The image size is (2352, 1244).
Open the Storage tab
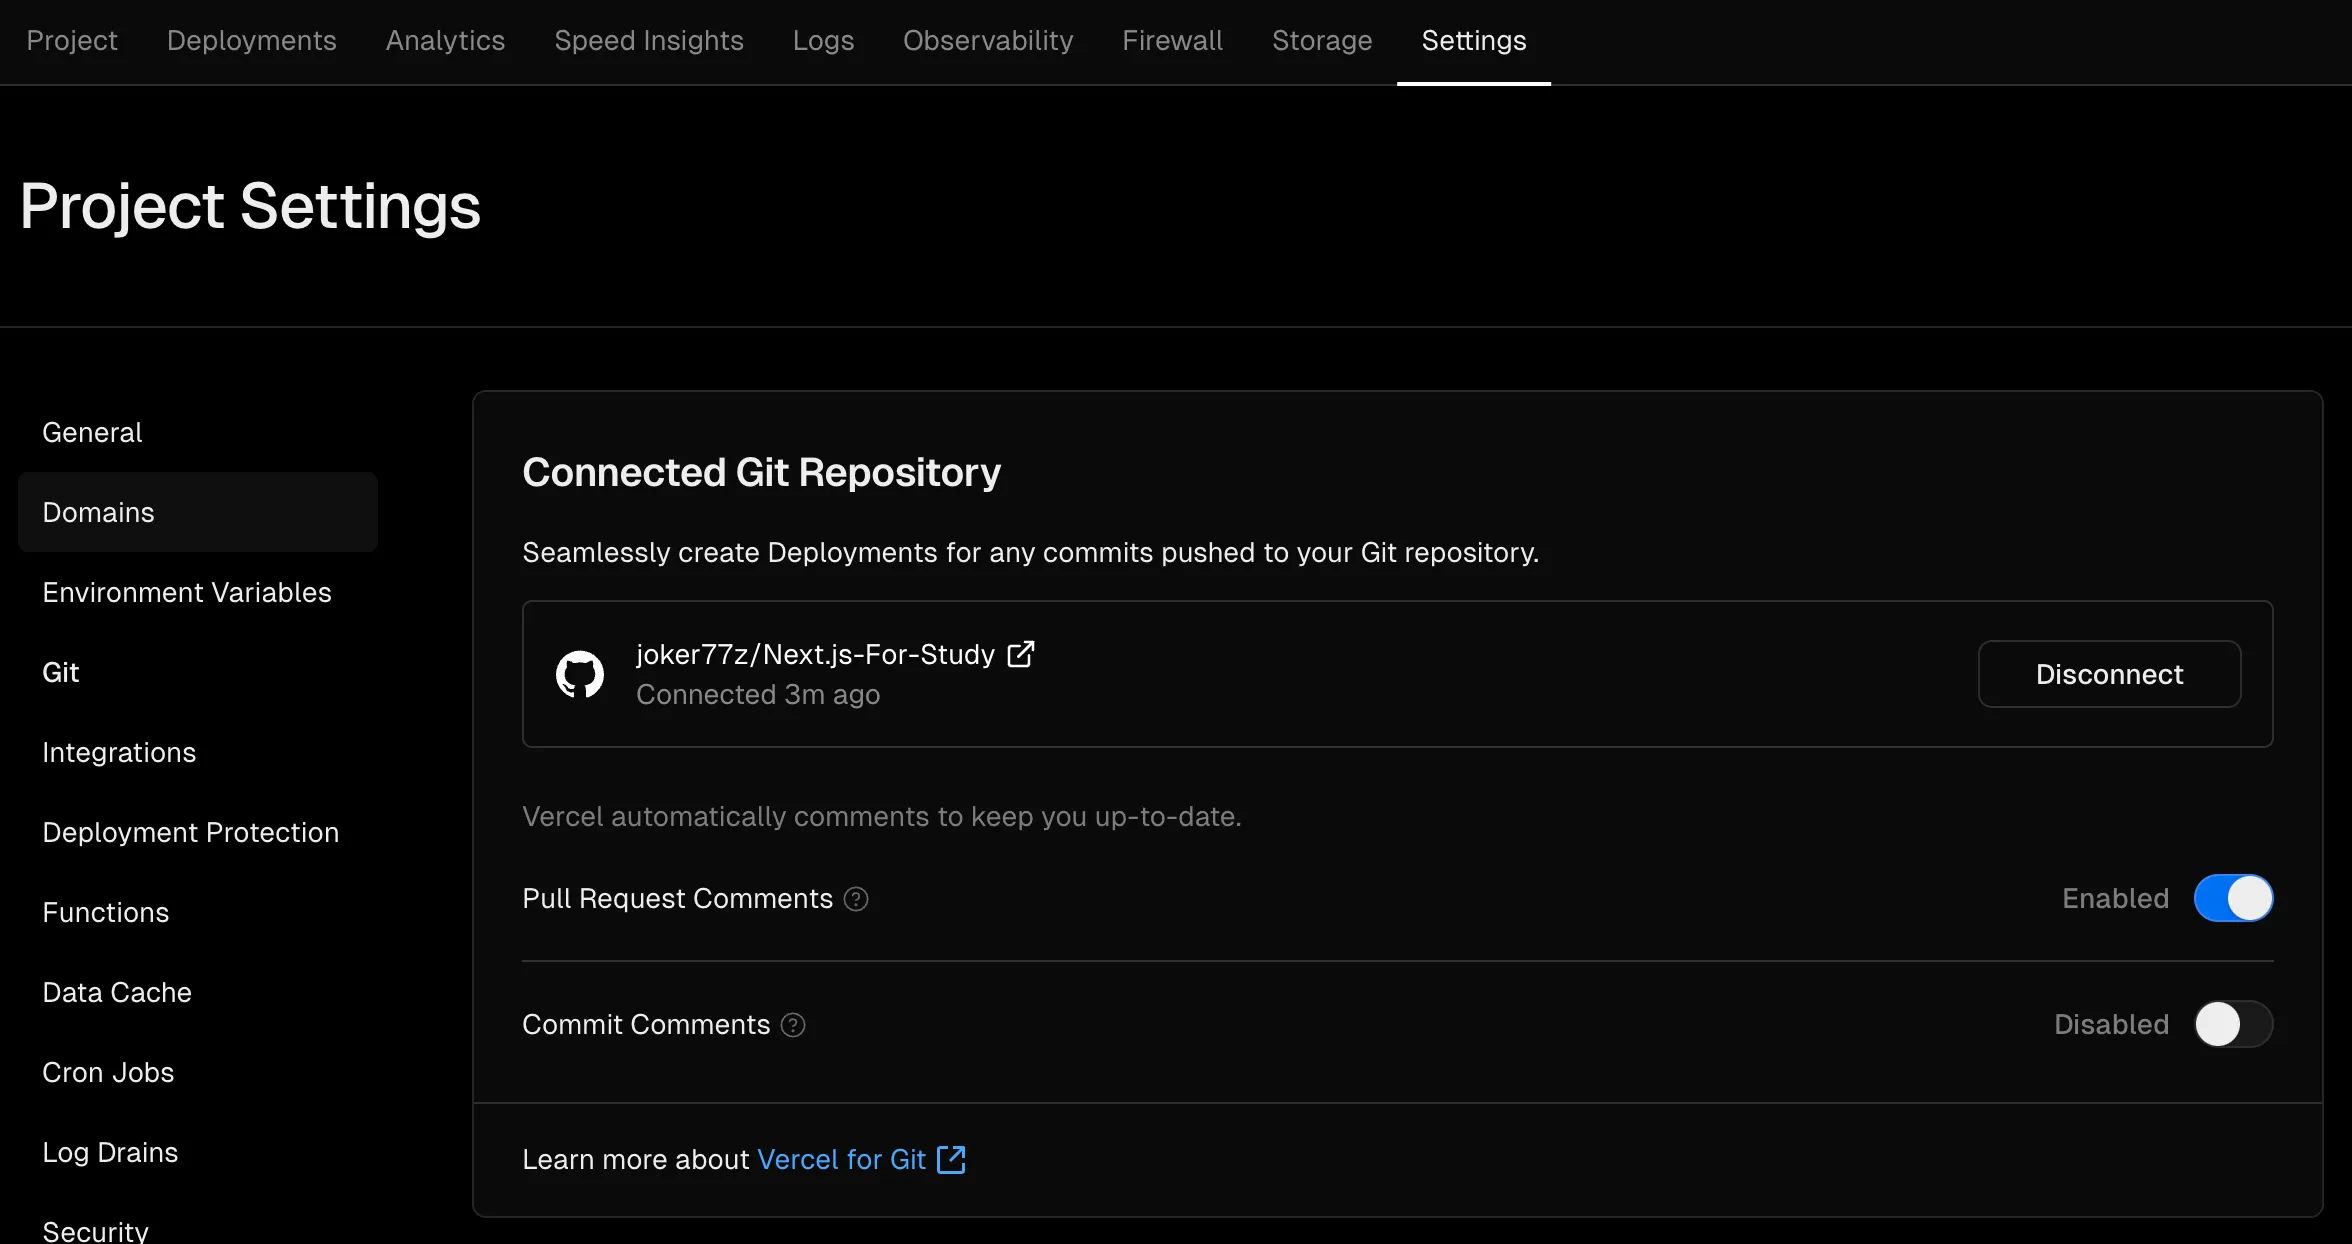[1322, 40]
